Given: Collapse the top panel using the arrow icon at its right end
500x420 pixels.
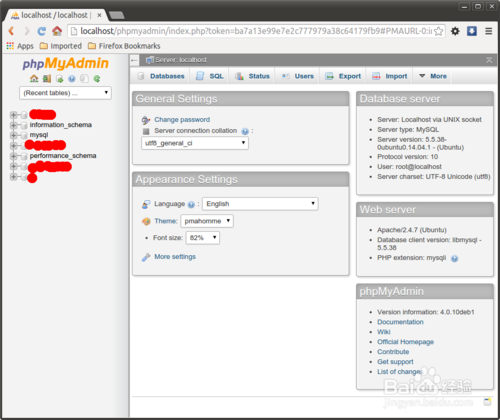Looking at the screenshot, I should coord(489,60).
